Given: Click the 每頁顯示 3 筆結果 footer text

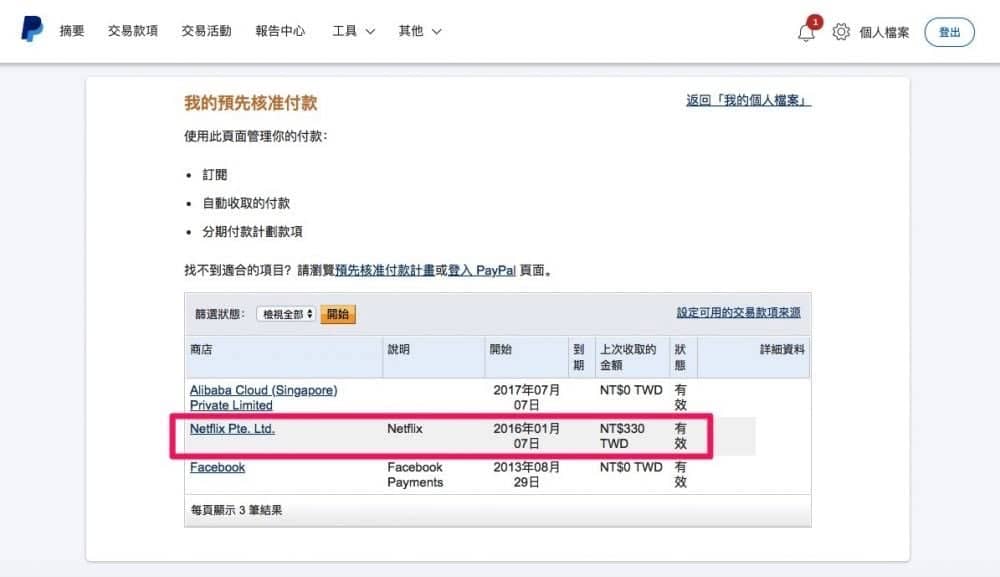Looking at the screenshot, I should pos(237,510).
